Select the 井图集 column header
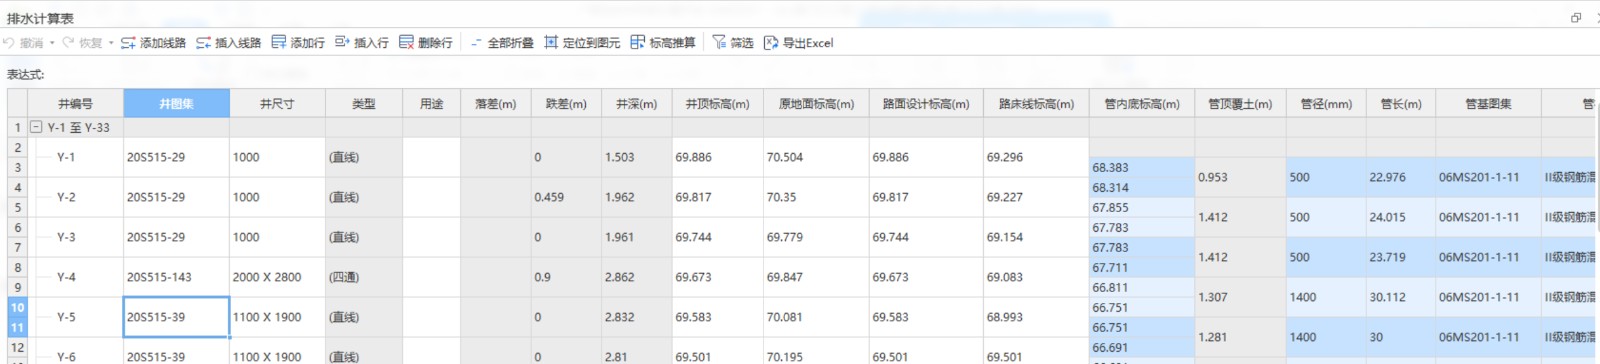 pyautogui.click(x=177, y=104)
